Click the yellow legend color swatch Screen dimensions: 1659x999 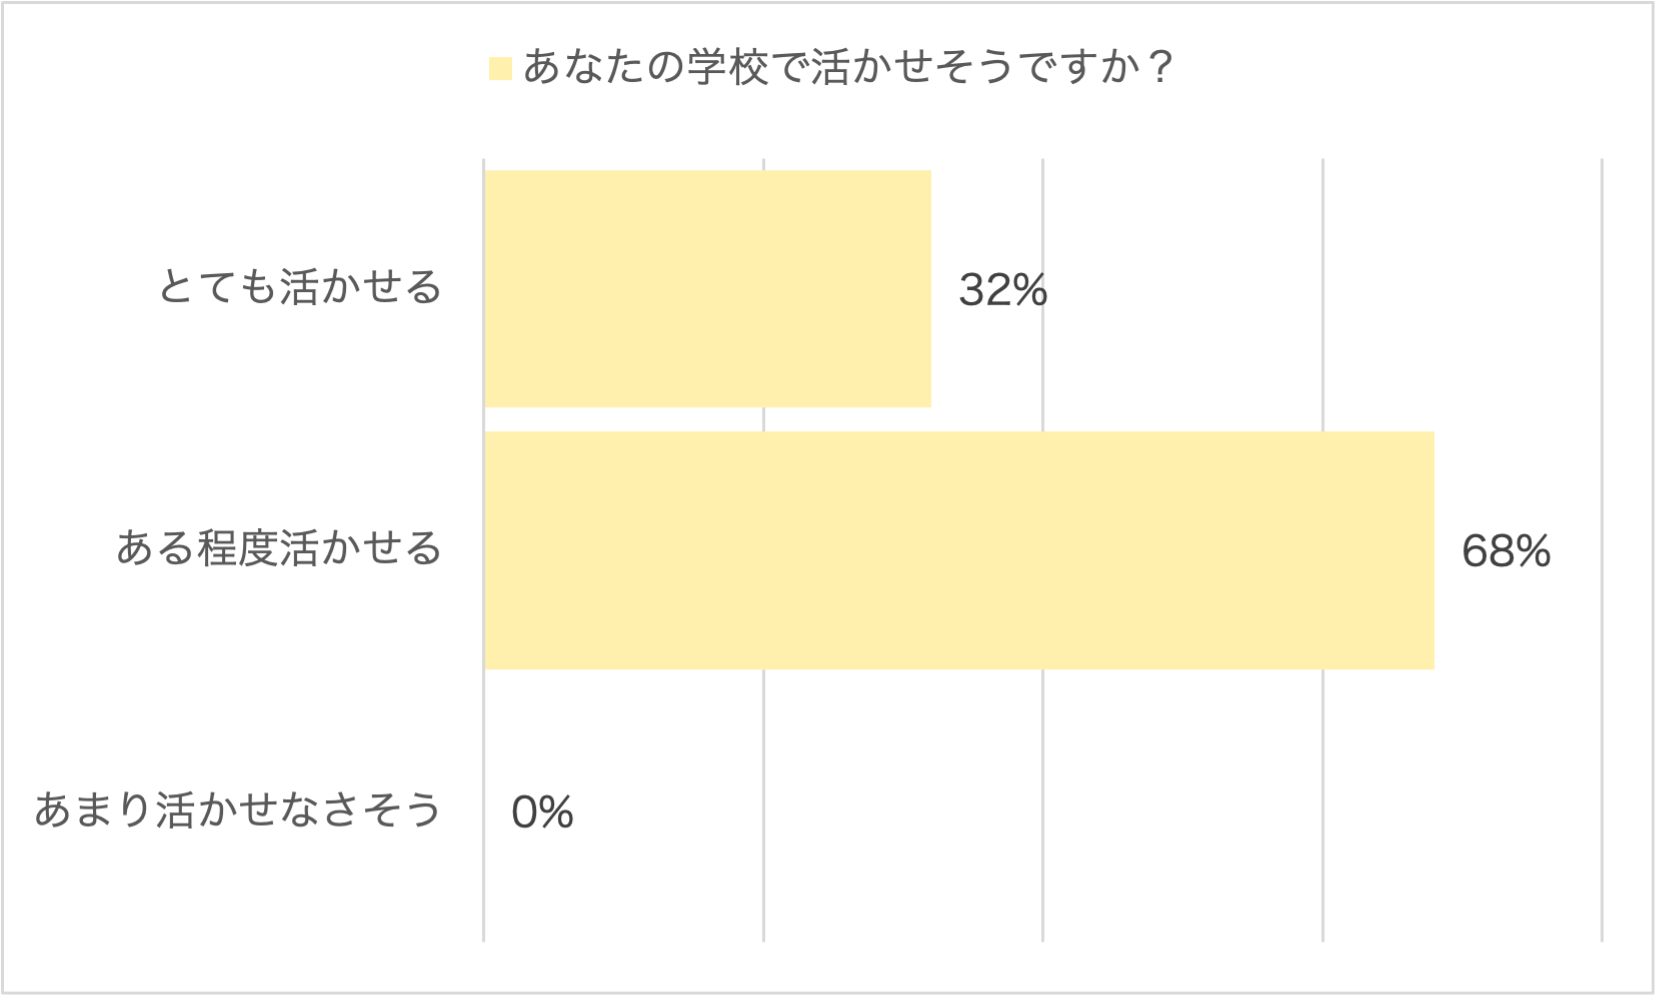tap(500, 68)
